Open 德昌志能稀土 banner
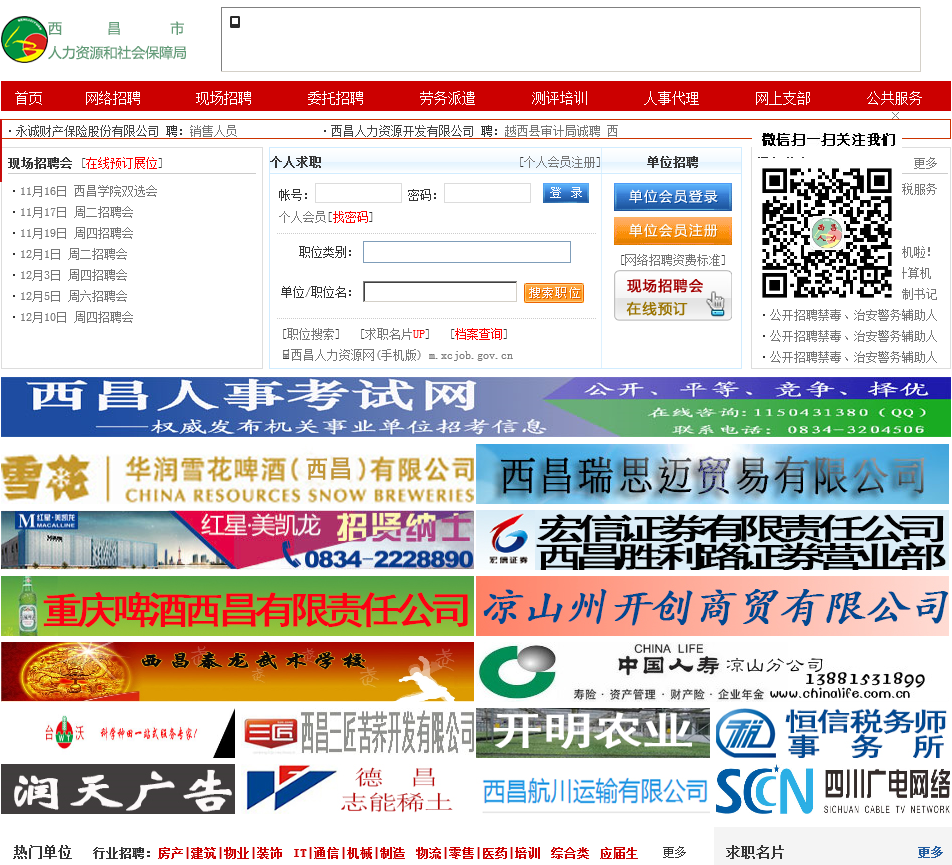Screen dimensions: 952x865 [358, 789]
